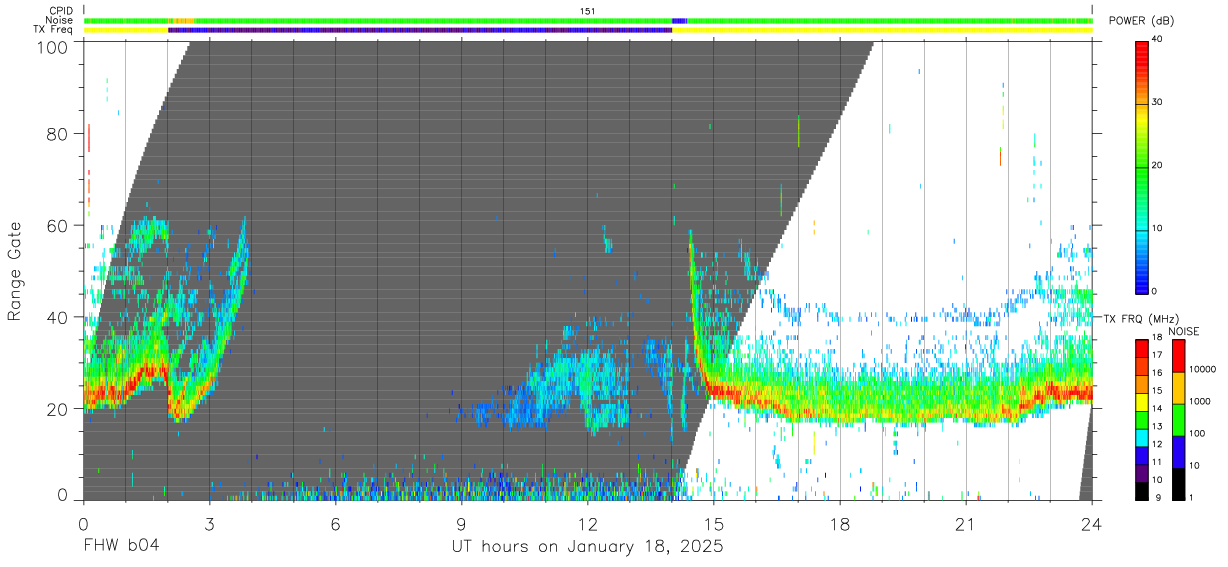Click the Range Gate axis label
This screenshot has height=567, width=1228.
[15, 270]
